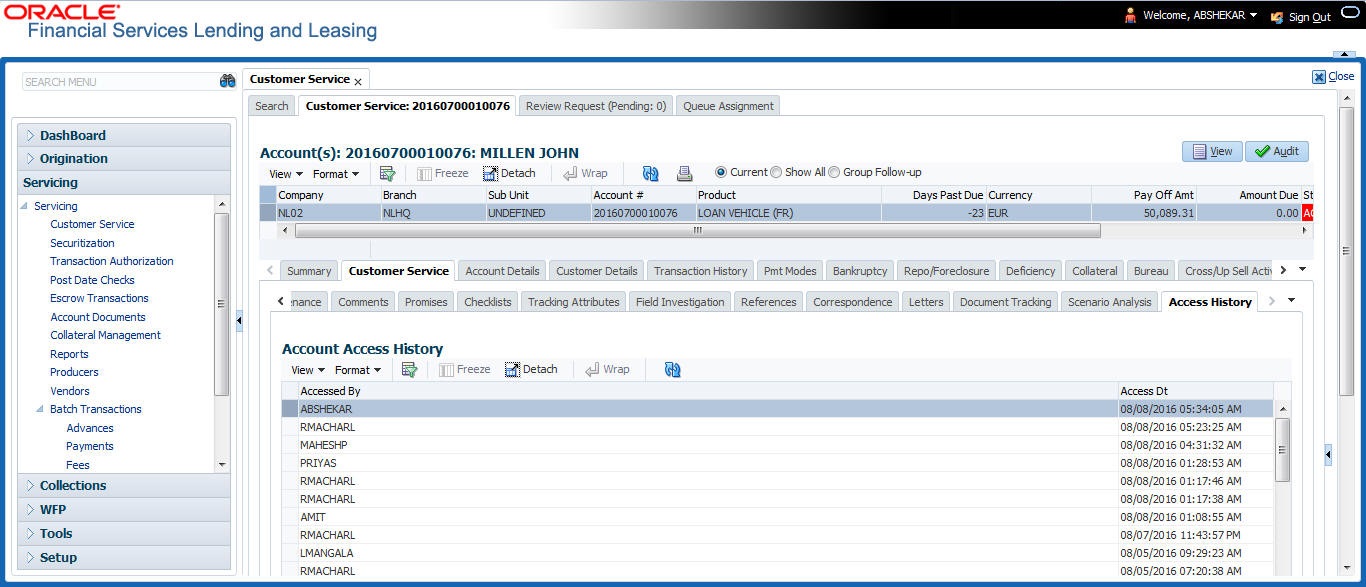Open the Access History Format dropdown
Image resolution: width=1366 pixels, height=587 pixels.
pos(358,370)
